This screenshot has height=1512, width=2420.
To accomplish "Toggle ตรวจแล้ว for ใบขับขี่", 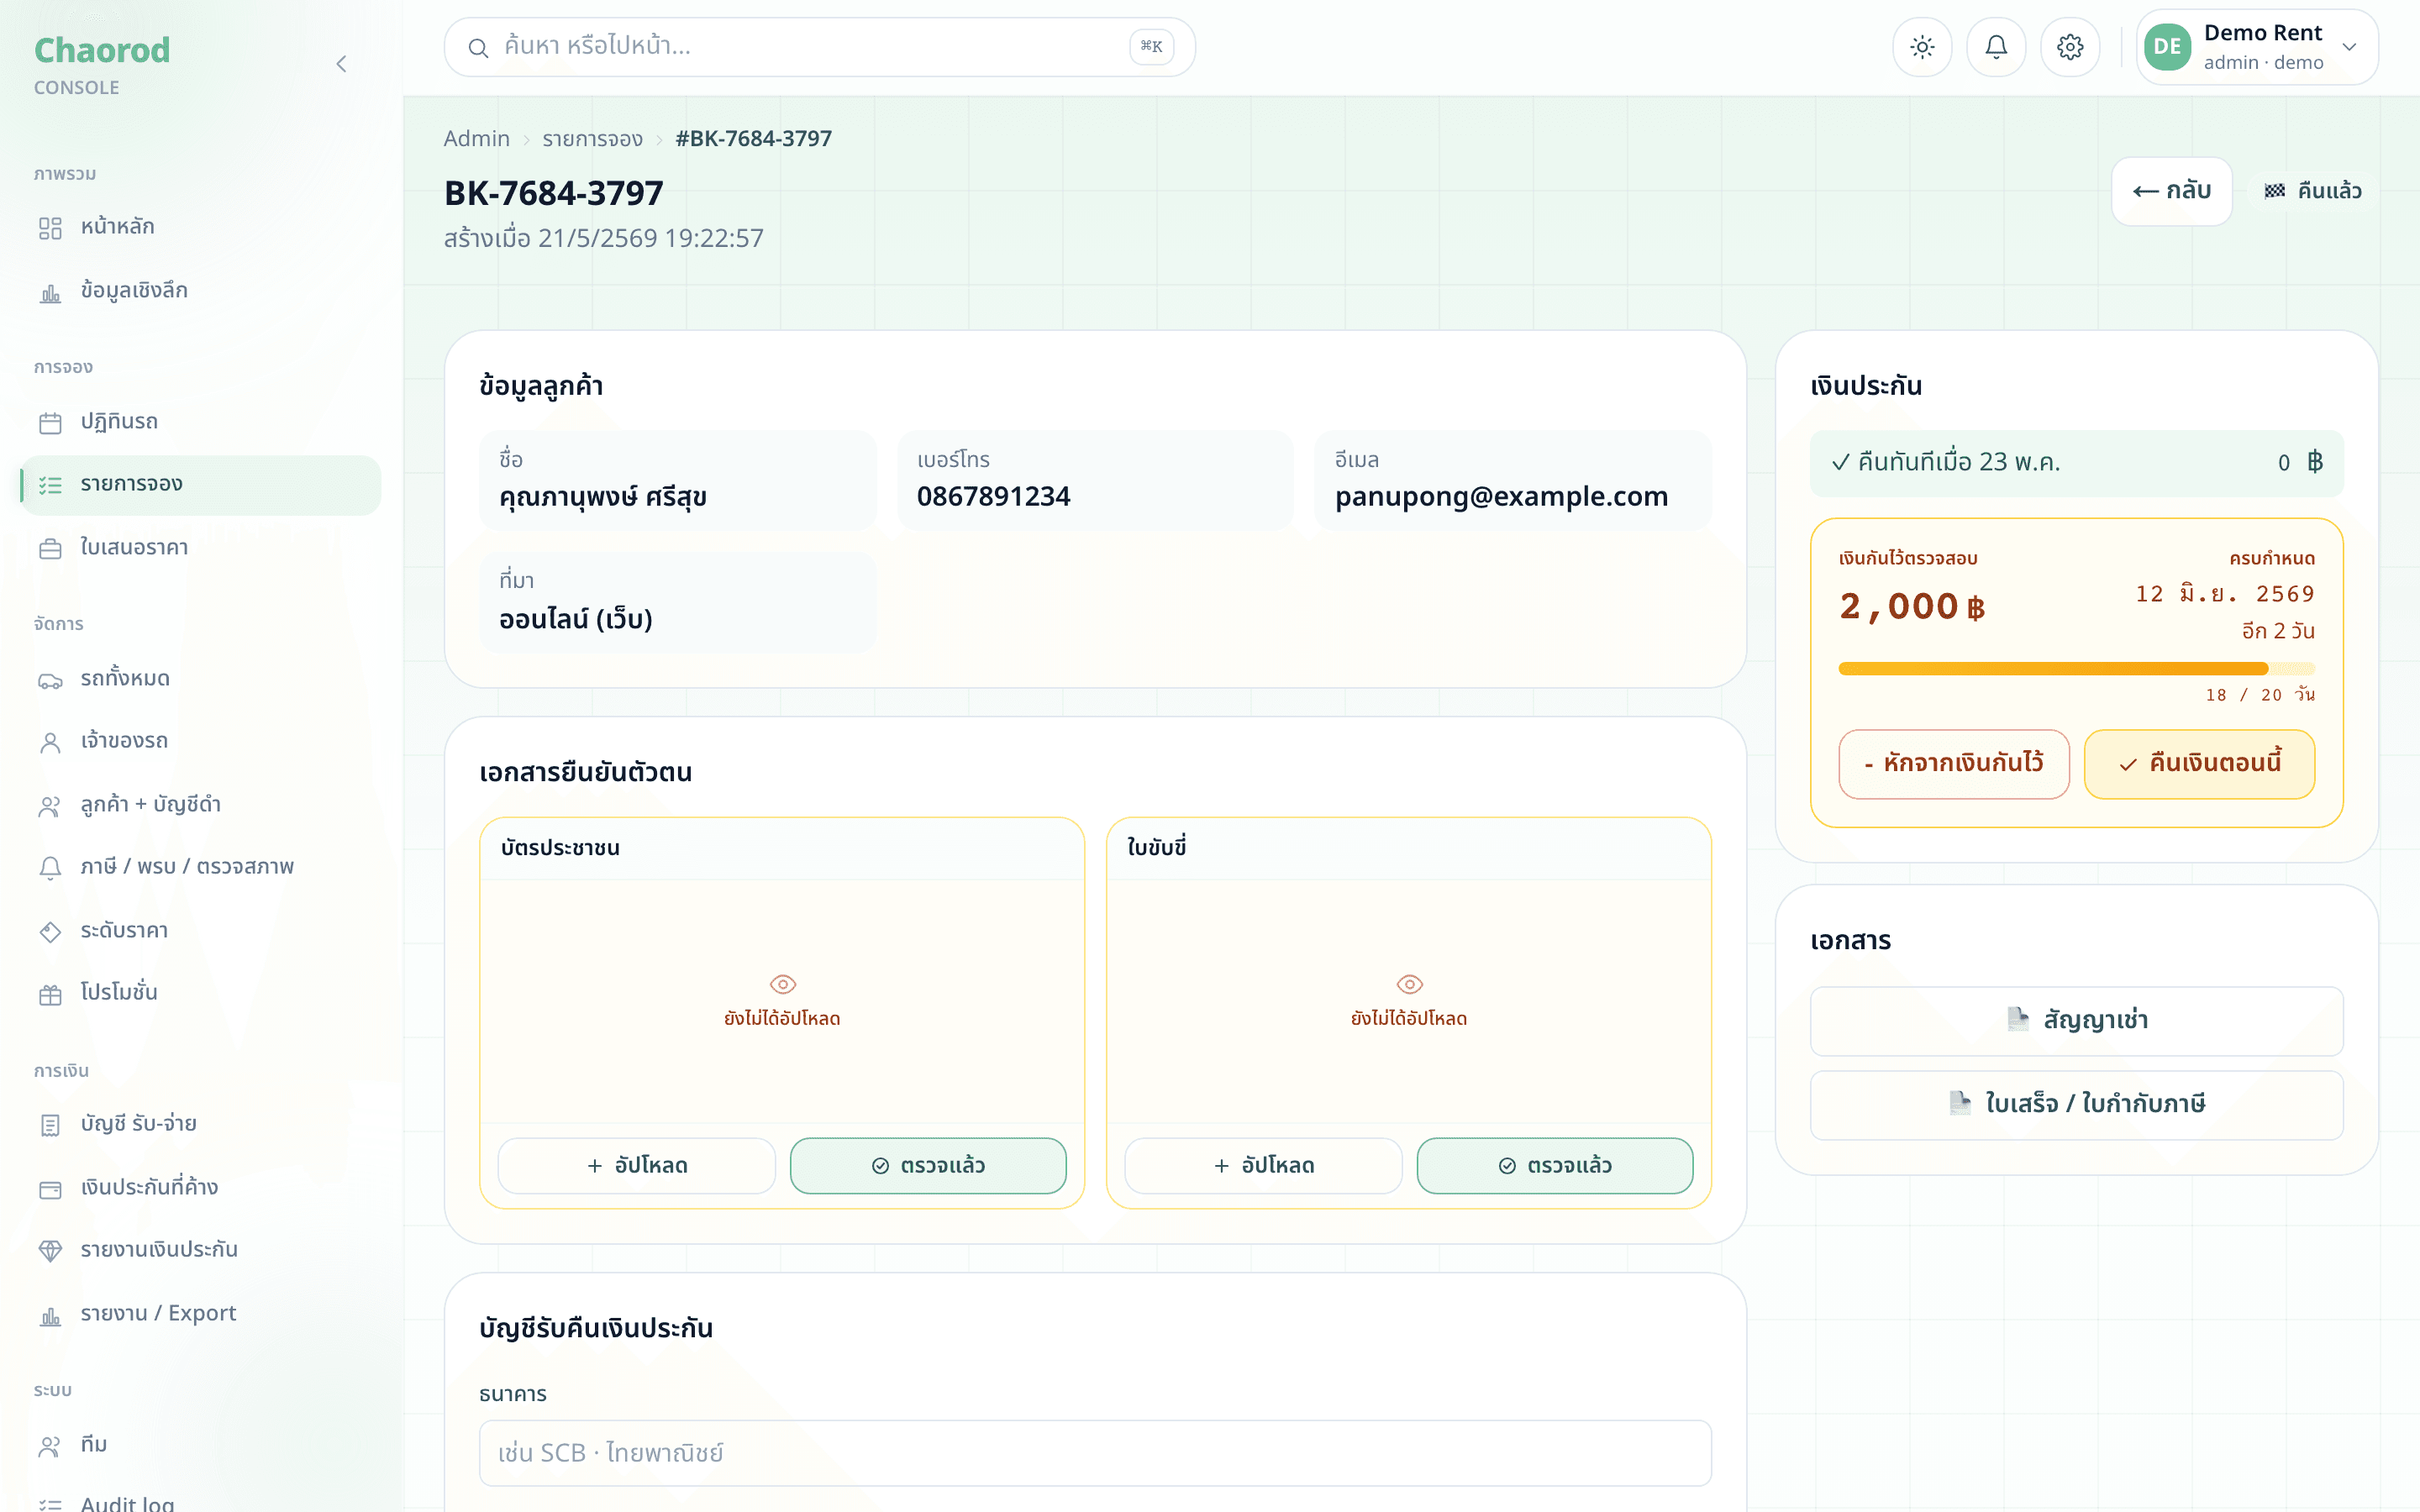I will point(1555,1166).
